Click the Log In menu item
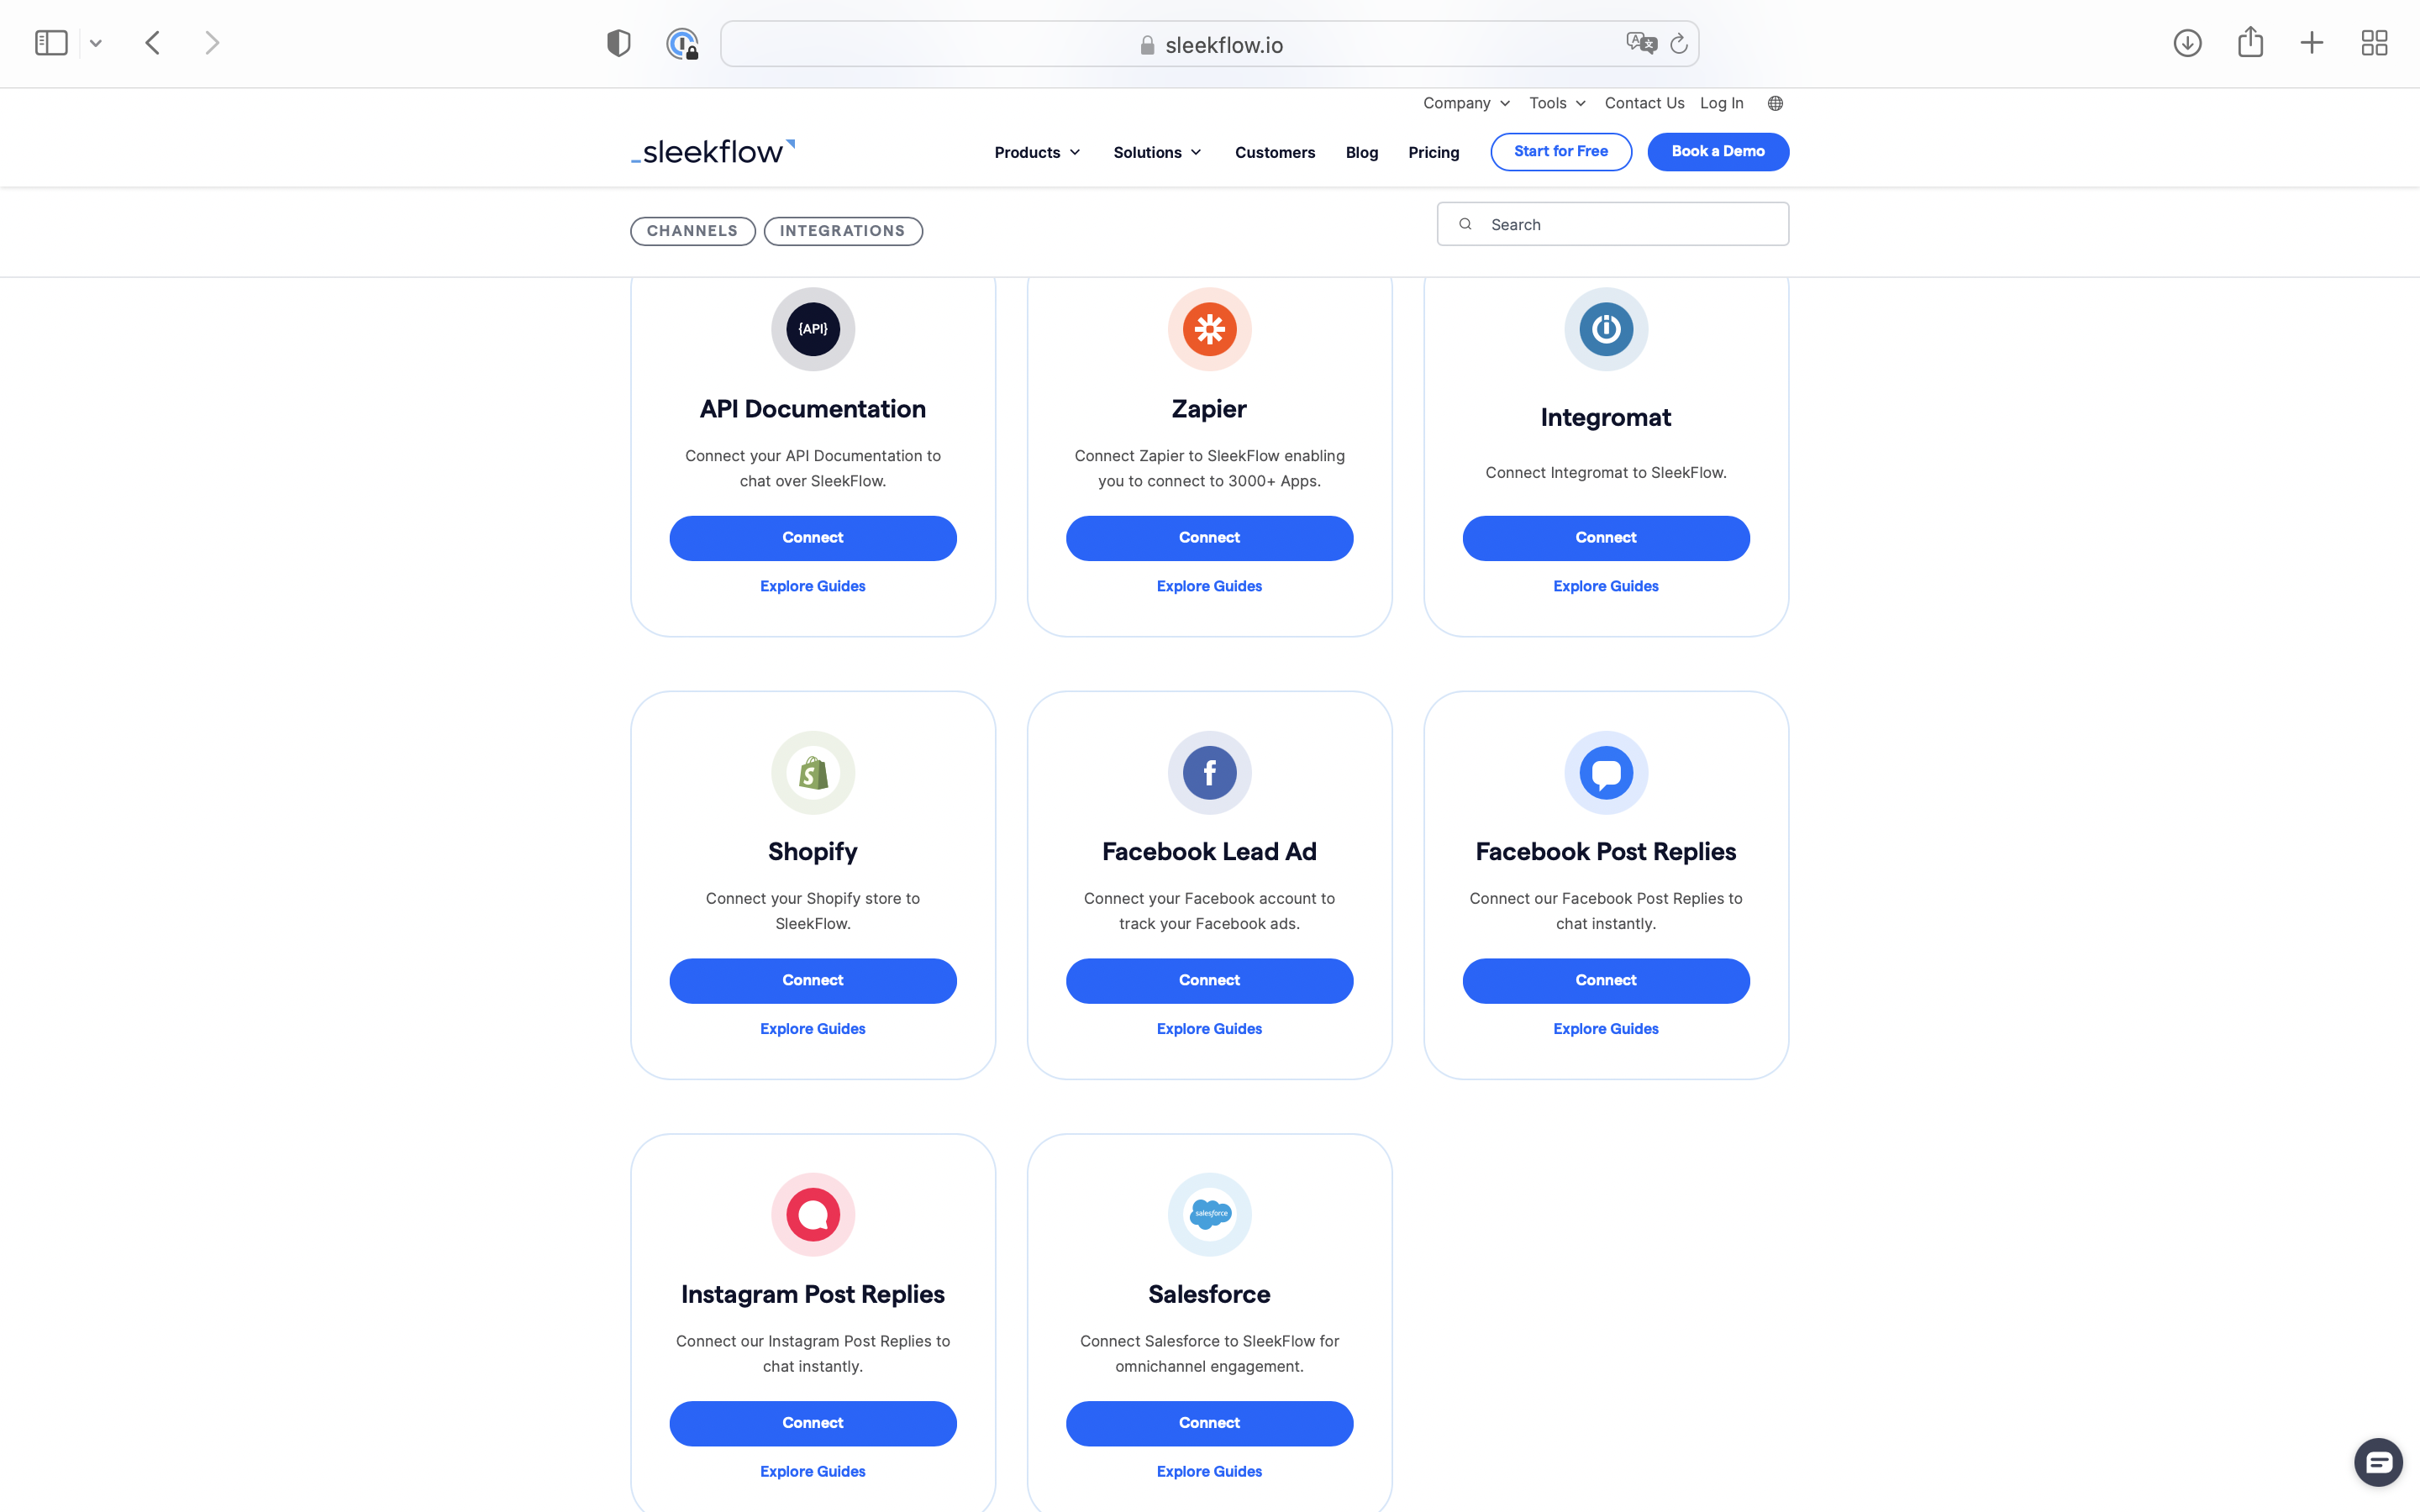Image resolution: width=2420 pixels, height=1512 pixels. 1722,102
